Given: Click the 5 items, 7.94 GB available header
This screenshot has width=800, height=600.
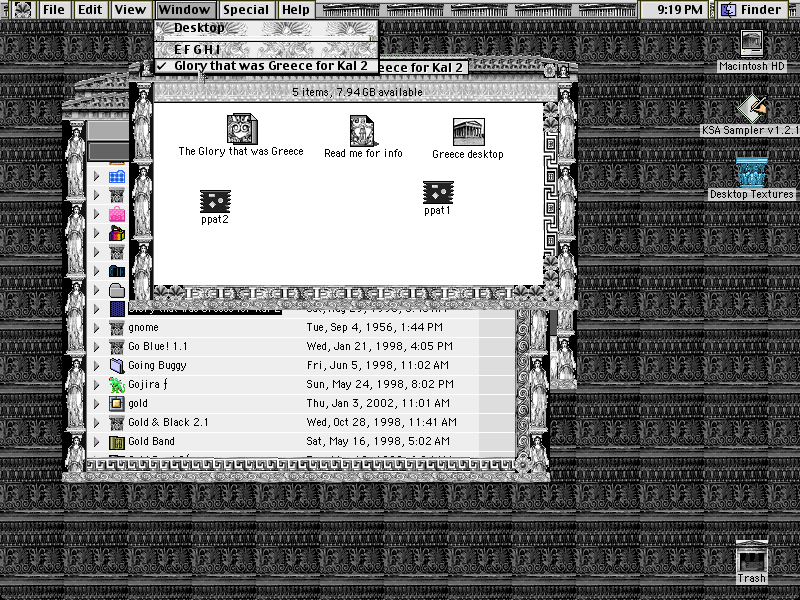Looking at the screenshot, I should tap(357, 92).
